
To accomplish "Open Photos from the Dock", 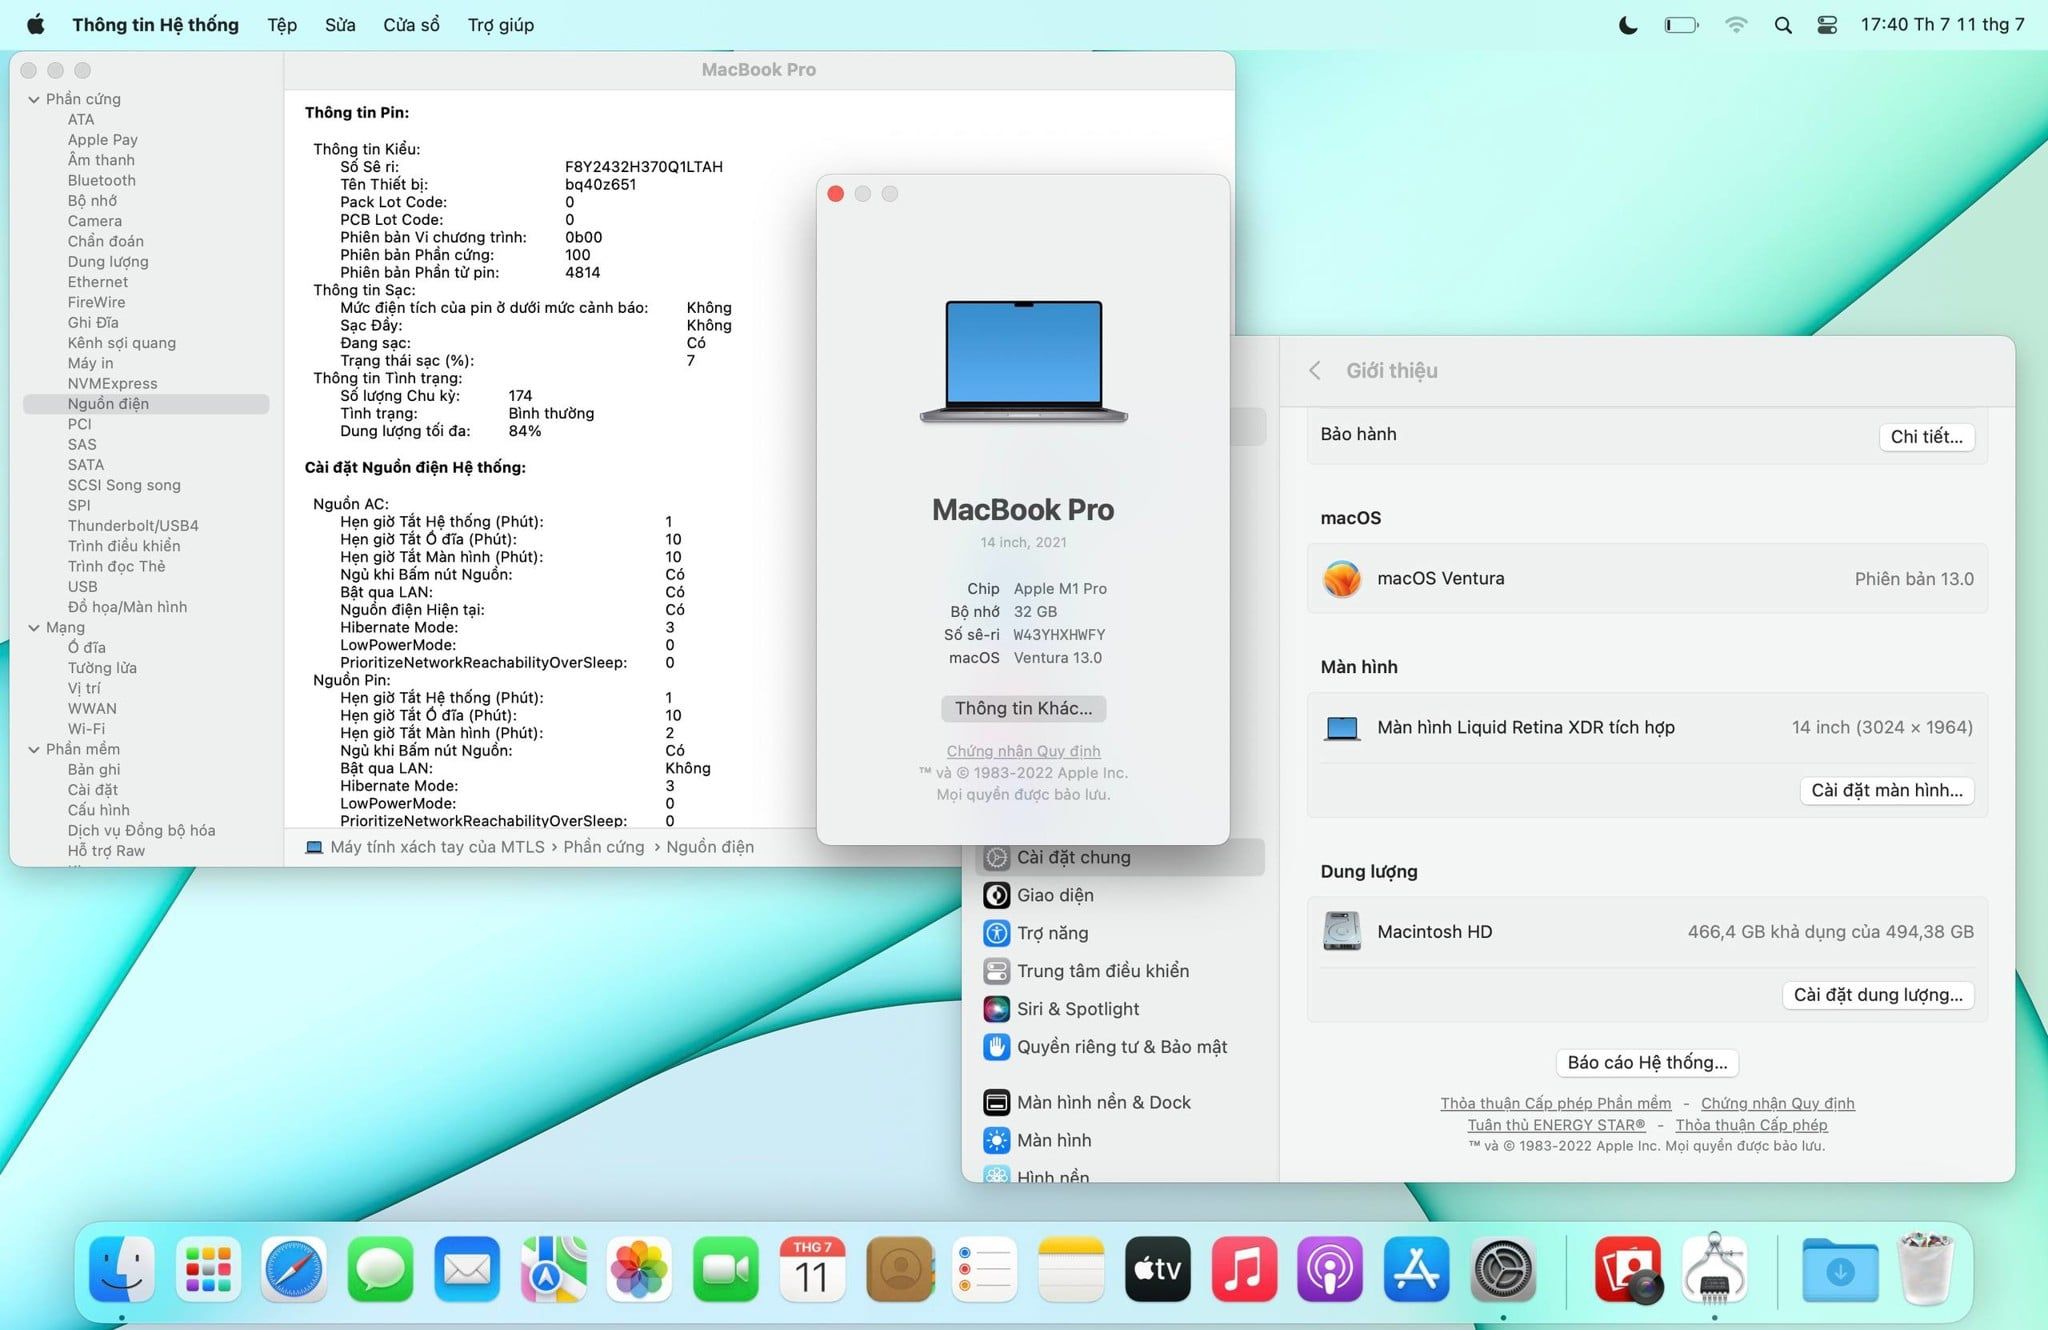I will [x=640, y=1269].
